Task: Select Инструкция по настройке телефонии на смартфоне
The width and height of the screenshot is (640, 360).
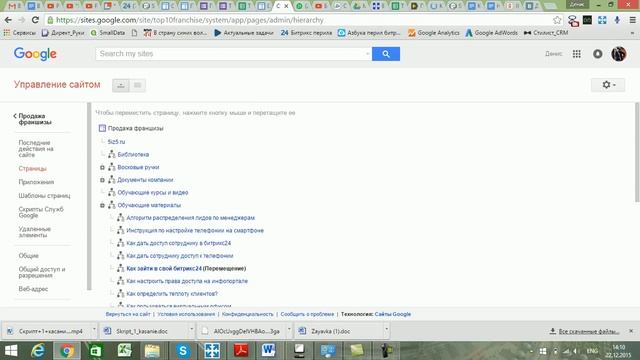Action: [195, 231]
